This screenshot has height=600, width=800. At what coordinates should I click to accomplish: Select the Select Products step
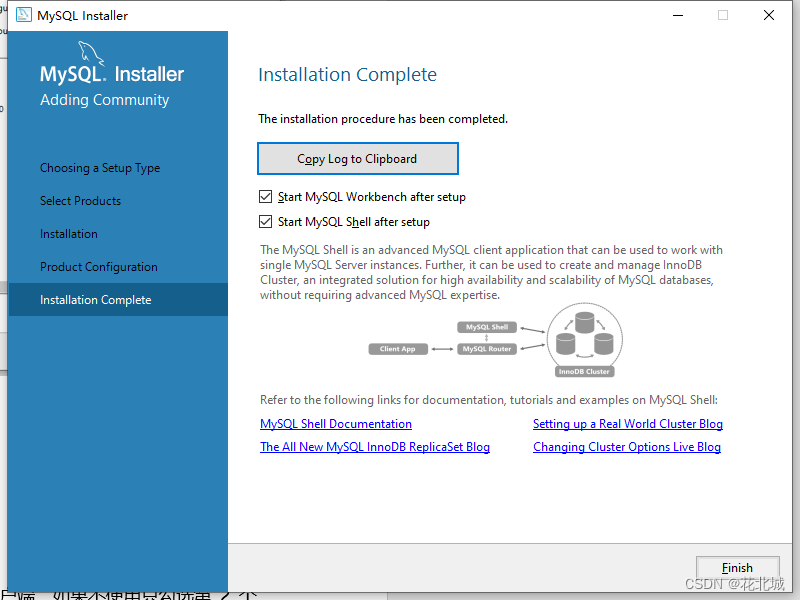(81, 201)
